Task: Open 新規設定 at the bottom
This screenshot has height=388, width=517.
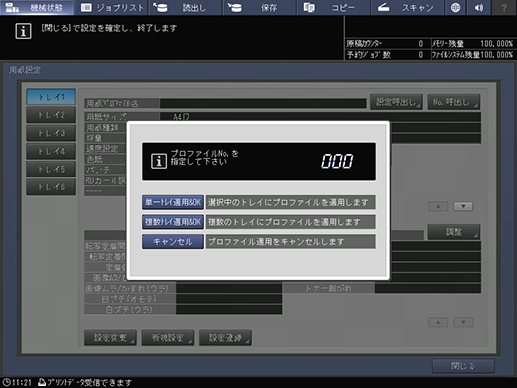Action: (x=168, y=338)
